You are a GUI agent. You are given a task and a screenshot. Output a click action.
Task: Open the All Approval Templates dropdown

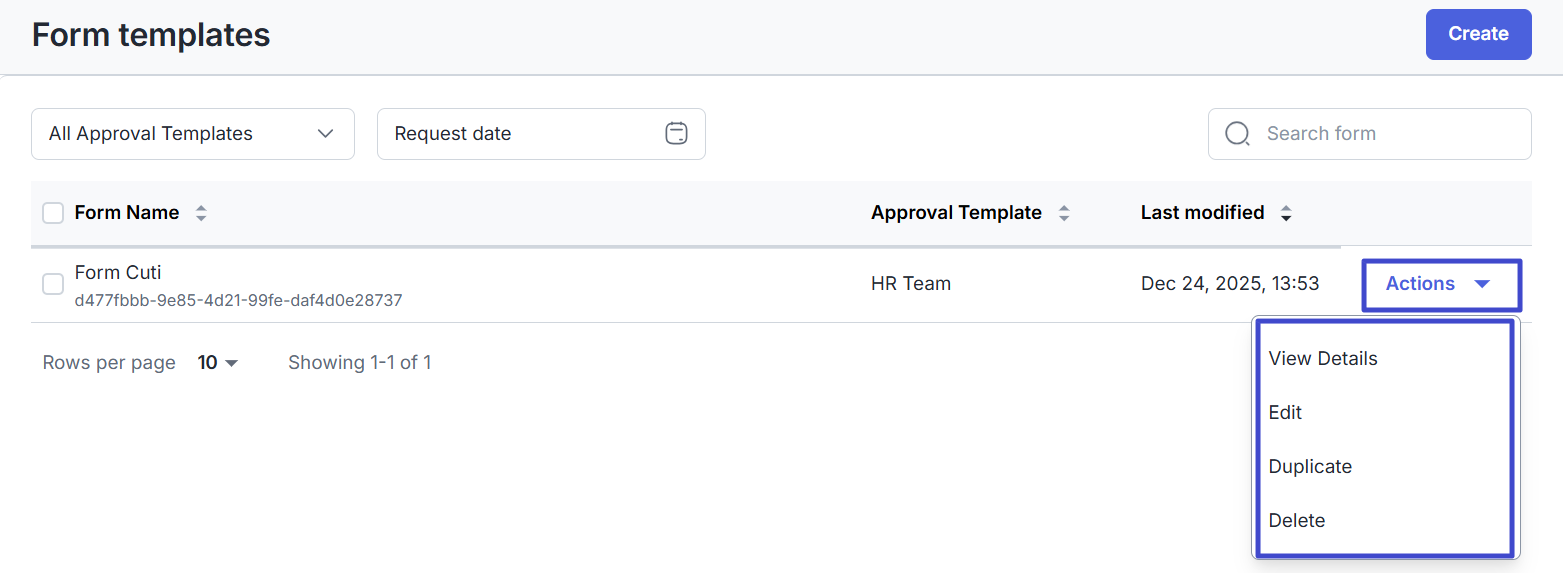pyautogui.click(x=193, y=134)
